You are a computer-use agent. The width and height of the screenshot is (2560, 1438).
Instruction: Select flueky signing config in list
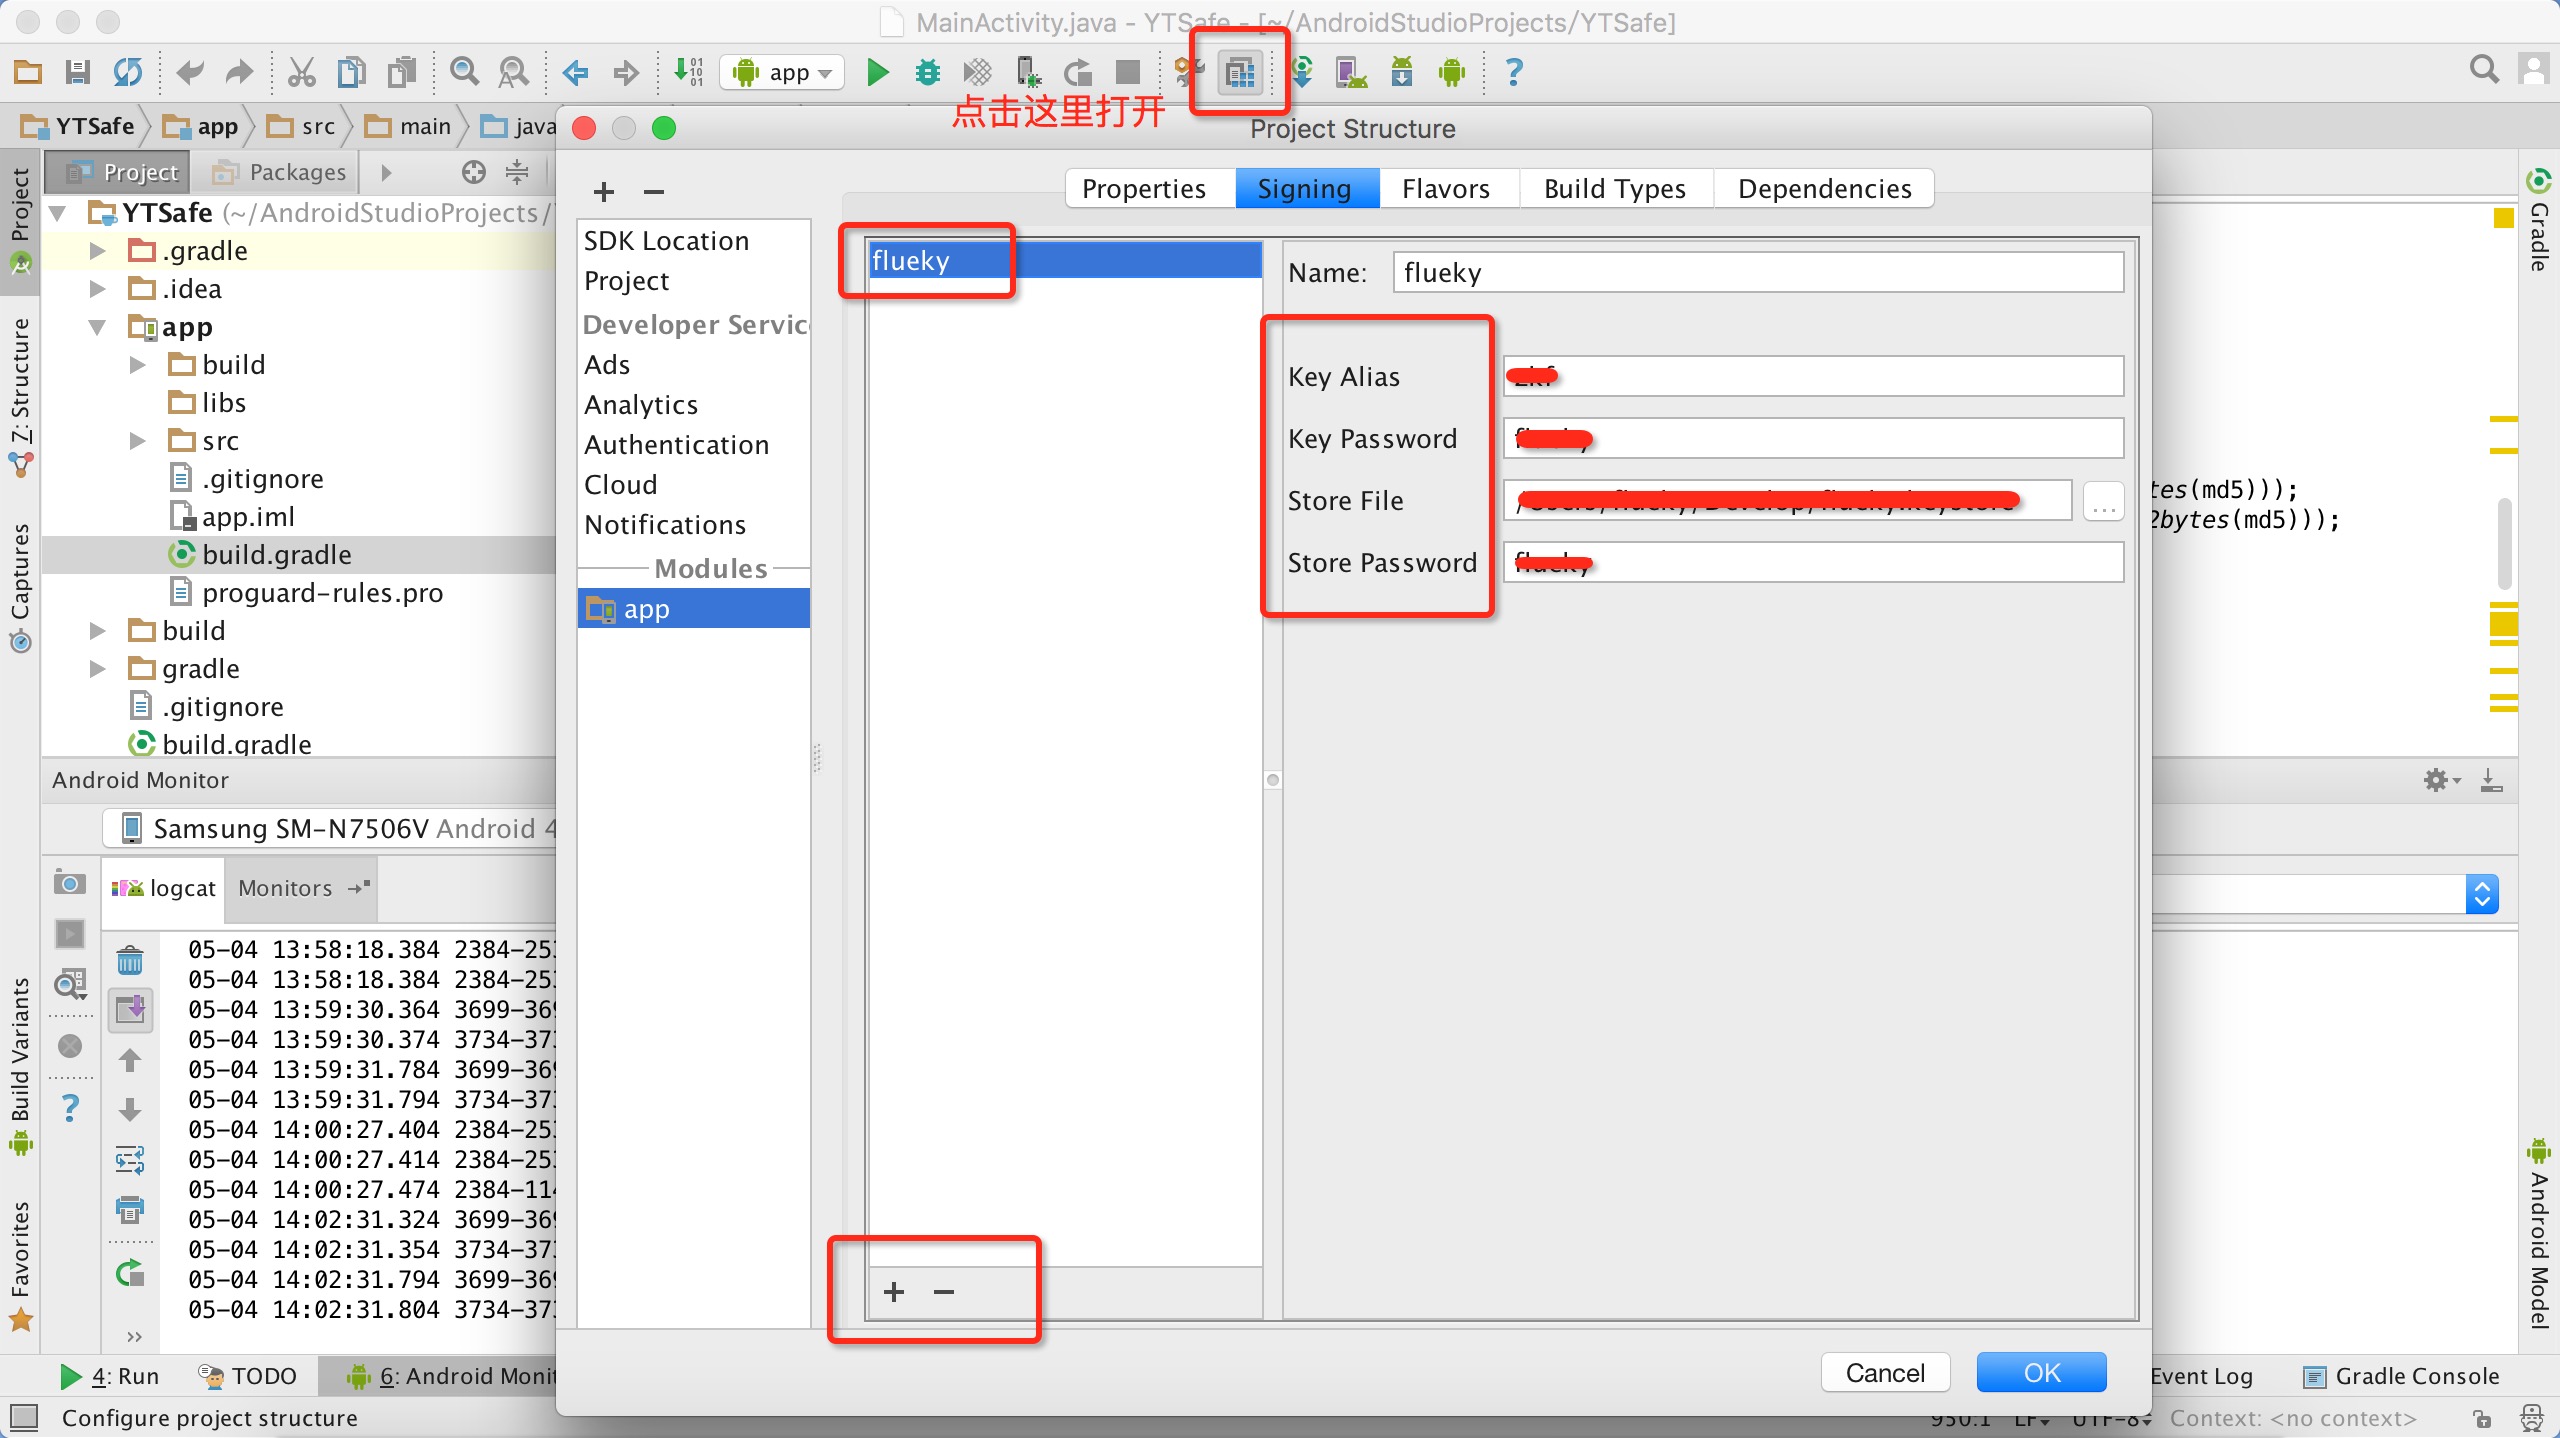[x=1065, y=260]
